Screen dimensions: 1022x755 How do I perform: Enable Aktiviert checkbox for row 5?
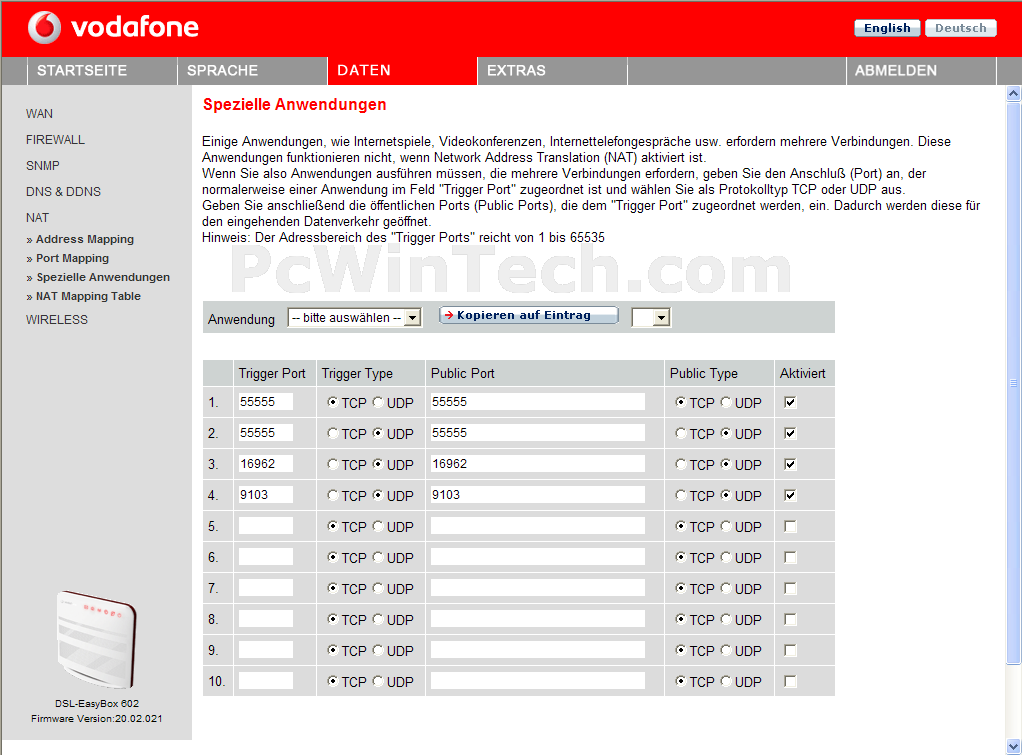pos(790,526)
